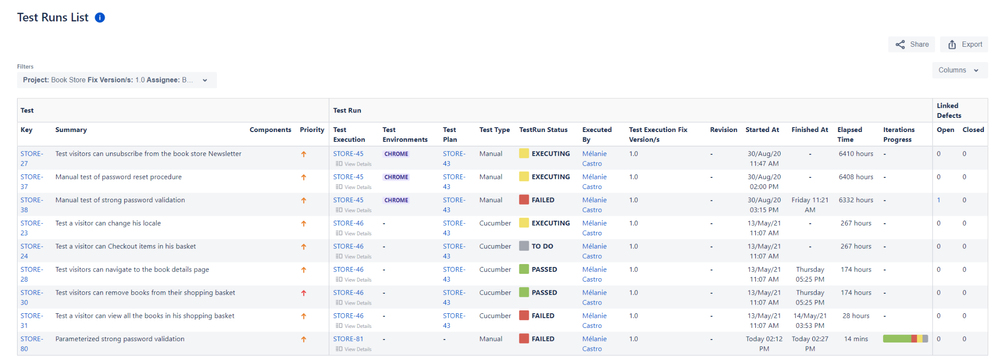This screenshot has width=998, height=361.
Task: Expand the Filters dropdown for Book Store project
Action: [x=117, y=80]
